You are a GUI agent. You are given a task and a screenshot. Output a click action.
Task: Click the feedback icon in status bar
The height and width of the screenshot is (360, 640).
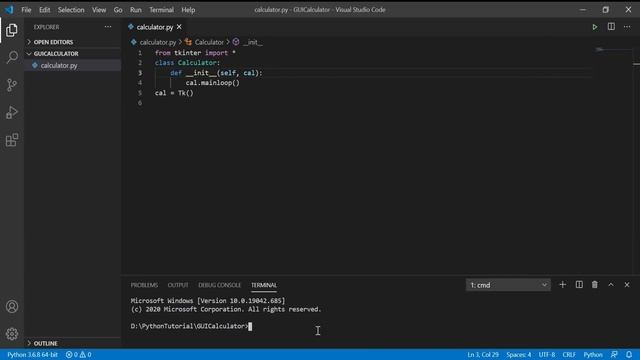(614, 354)
